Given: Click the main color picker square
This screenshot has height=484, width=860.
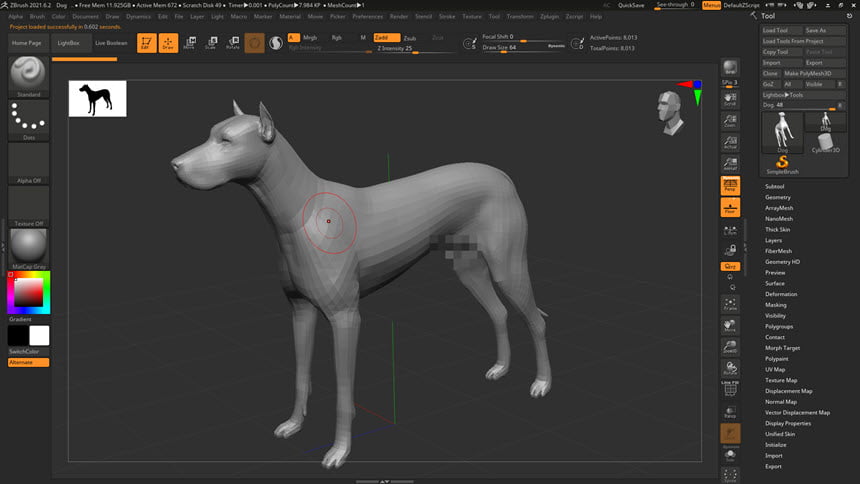Looking at the screenshot, I should tap(29, 292).
